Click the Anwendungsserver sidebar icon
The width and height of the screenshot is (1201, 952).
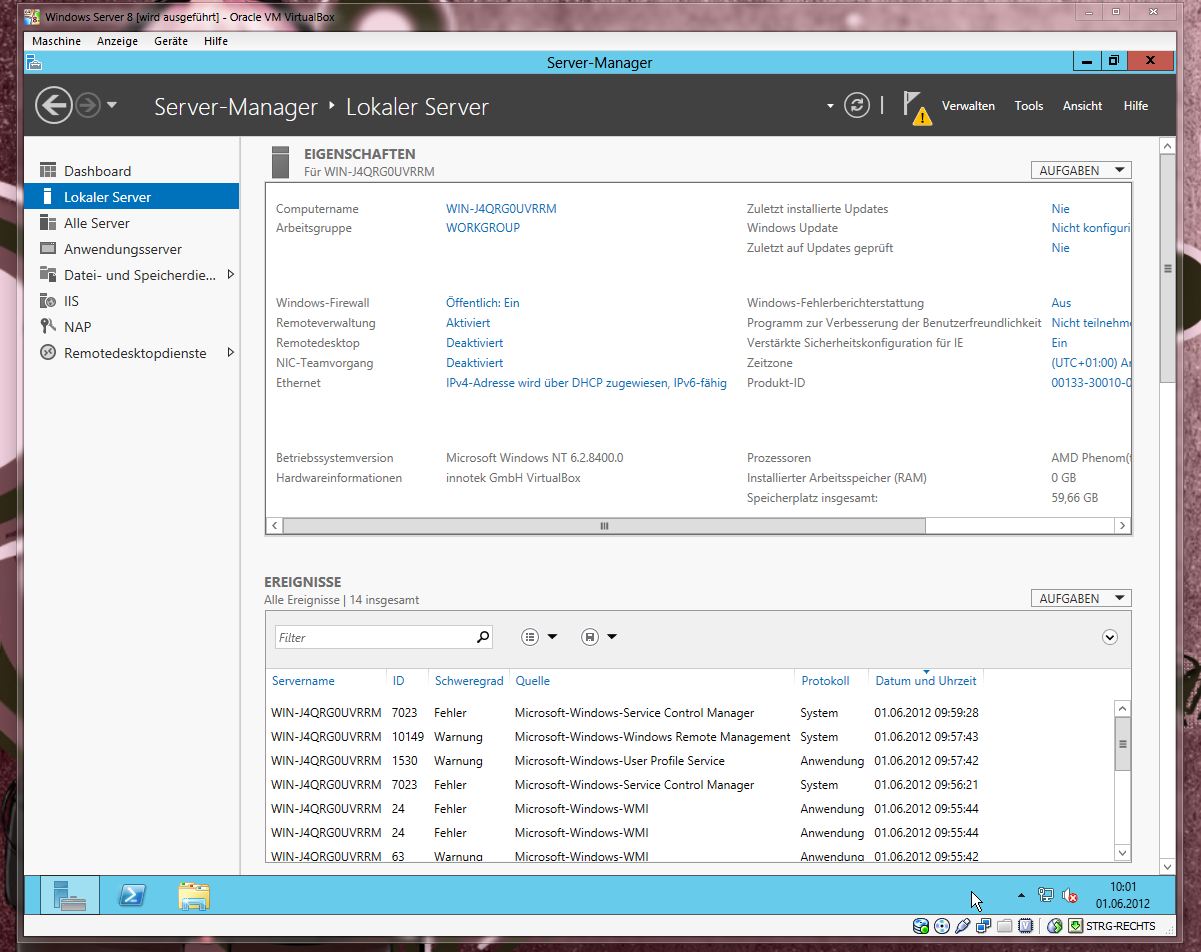pyautogui.click(x=47, y=248)
